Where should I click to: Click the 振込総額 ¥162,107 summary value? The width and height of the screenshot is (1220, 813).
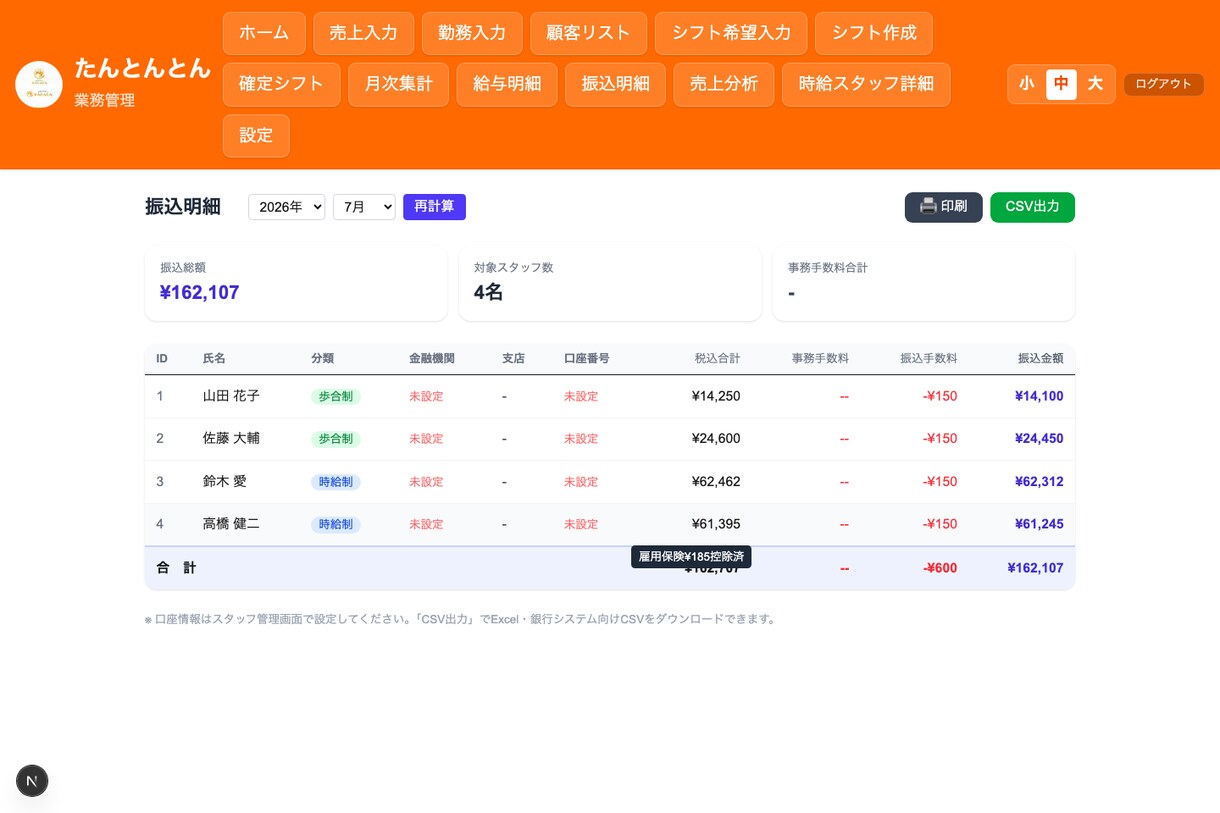(199, 292)
